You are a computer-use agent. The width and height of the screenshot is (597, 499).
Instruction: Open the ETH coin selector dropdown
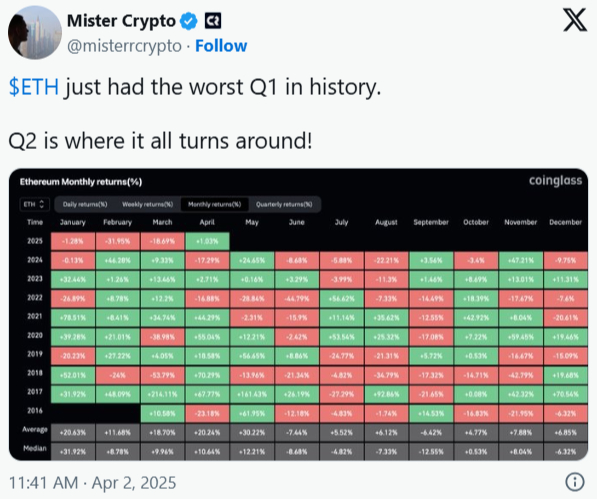[34, 204]
